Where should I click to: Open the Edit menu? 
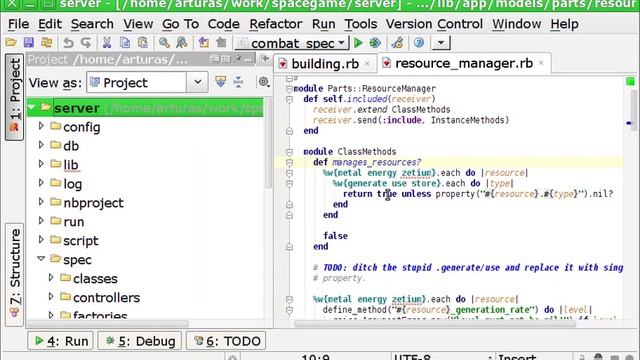coord(50,24)
